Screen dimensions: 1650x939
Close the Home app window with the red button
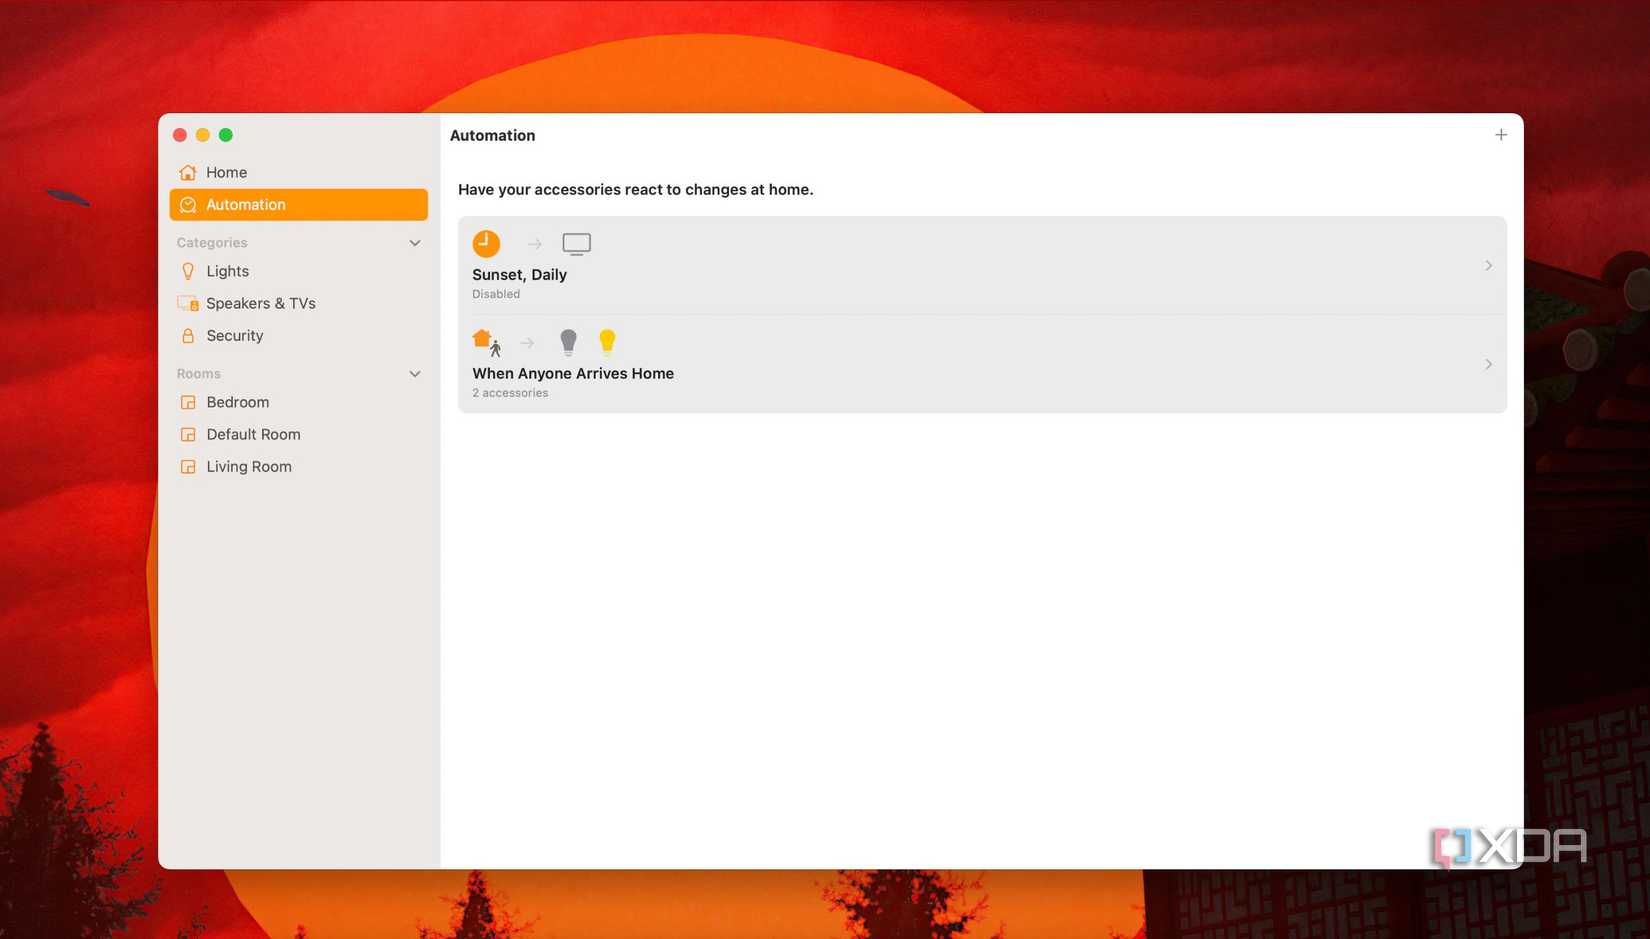point(180,135)
